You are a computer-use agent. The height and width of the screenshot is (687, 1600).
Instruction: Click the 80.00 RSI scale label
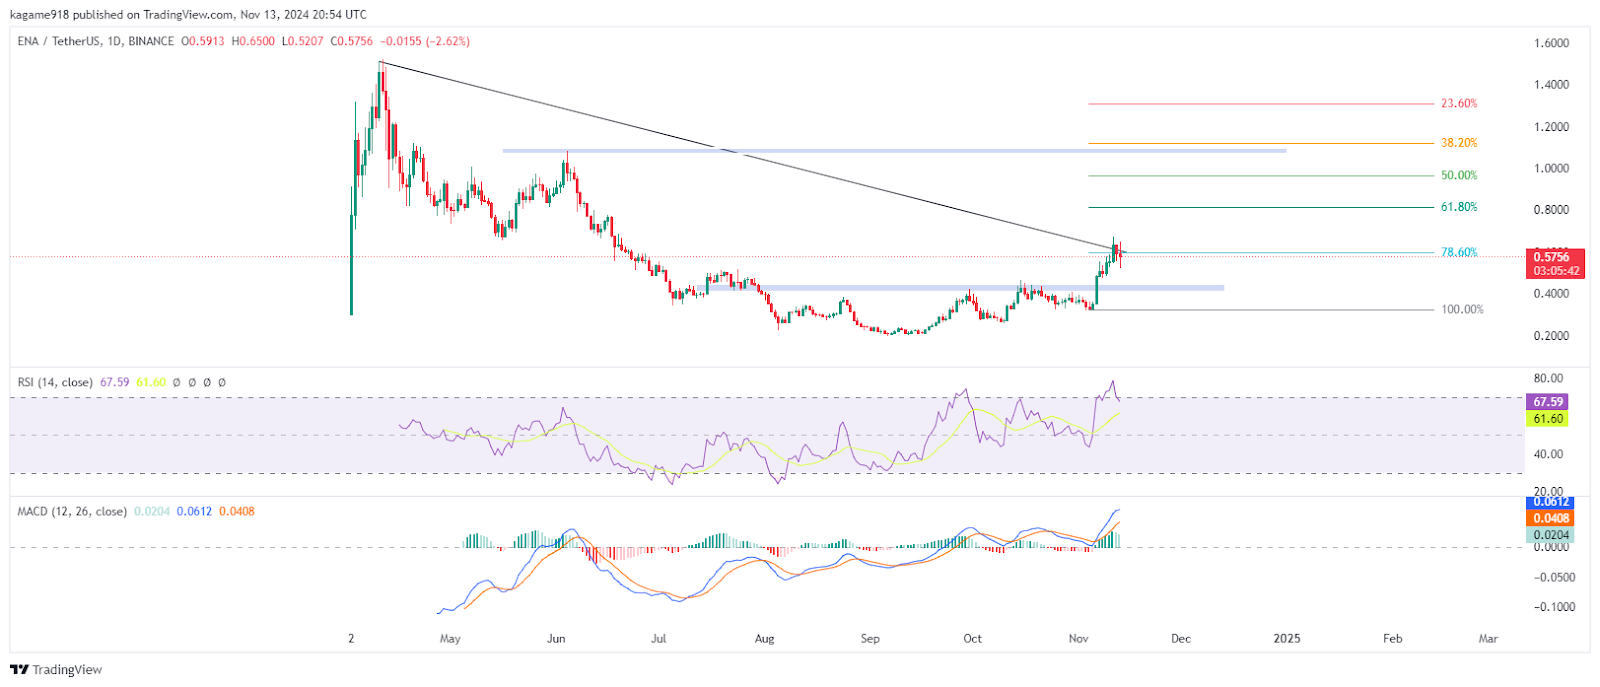[1548, 379]
